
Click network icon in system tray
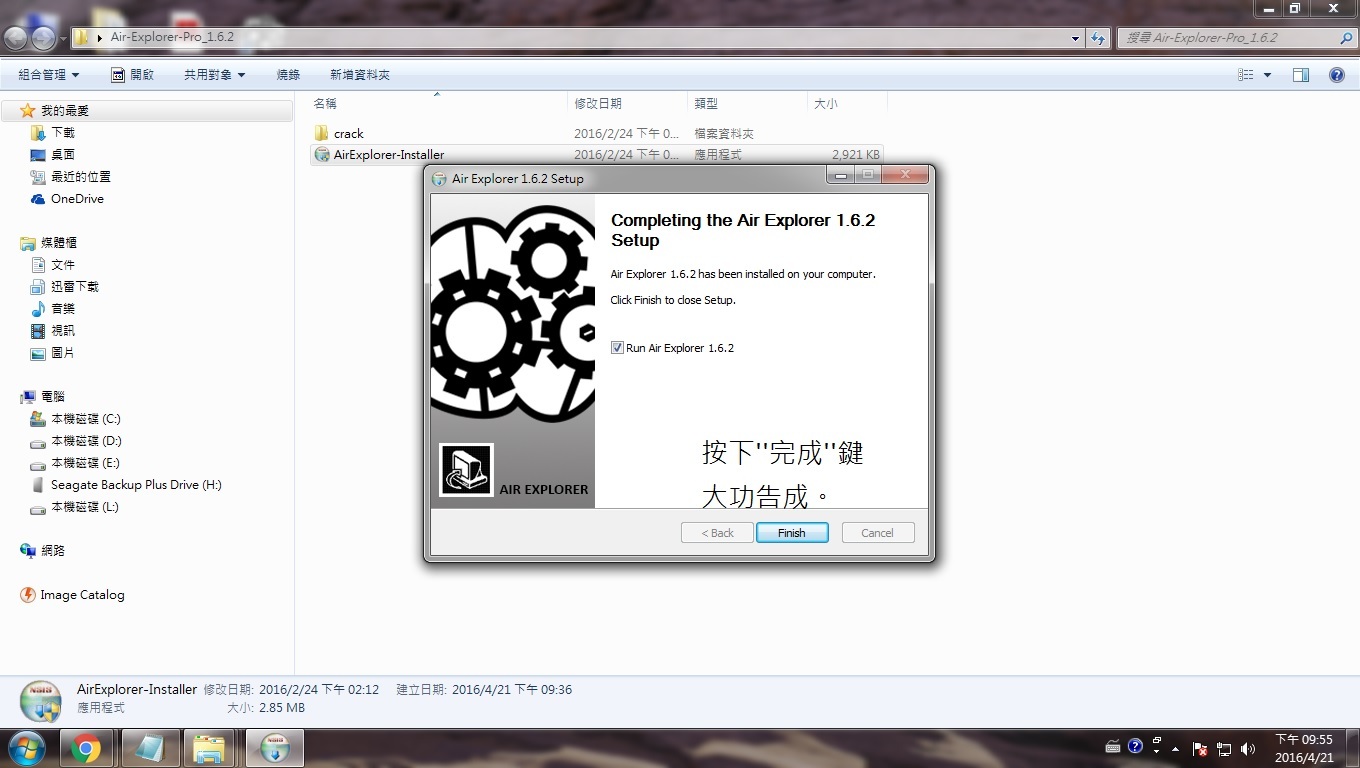click(1224, 748)
